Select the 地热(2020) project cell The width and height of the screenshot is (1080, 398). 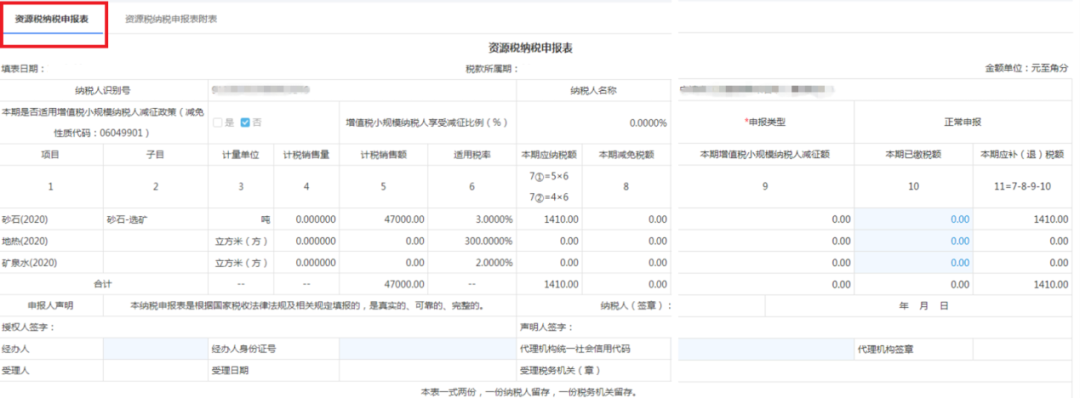tap(52, 241)
